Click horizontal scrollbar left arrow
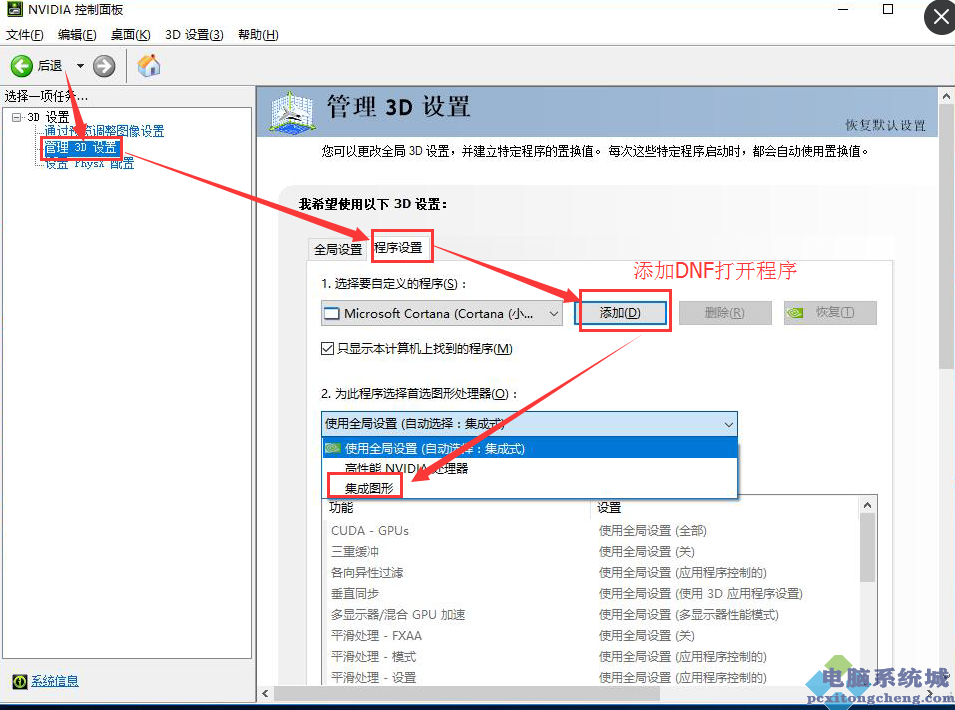Viewport: 955px width, 710px height. click(x=265, y=694)
